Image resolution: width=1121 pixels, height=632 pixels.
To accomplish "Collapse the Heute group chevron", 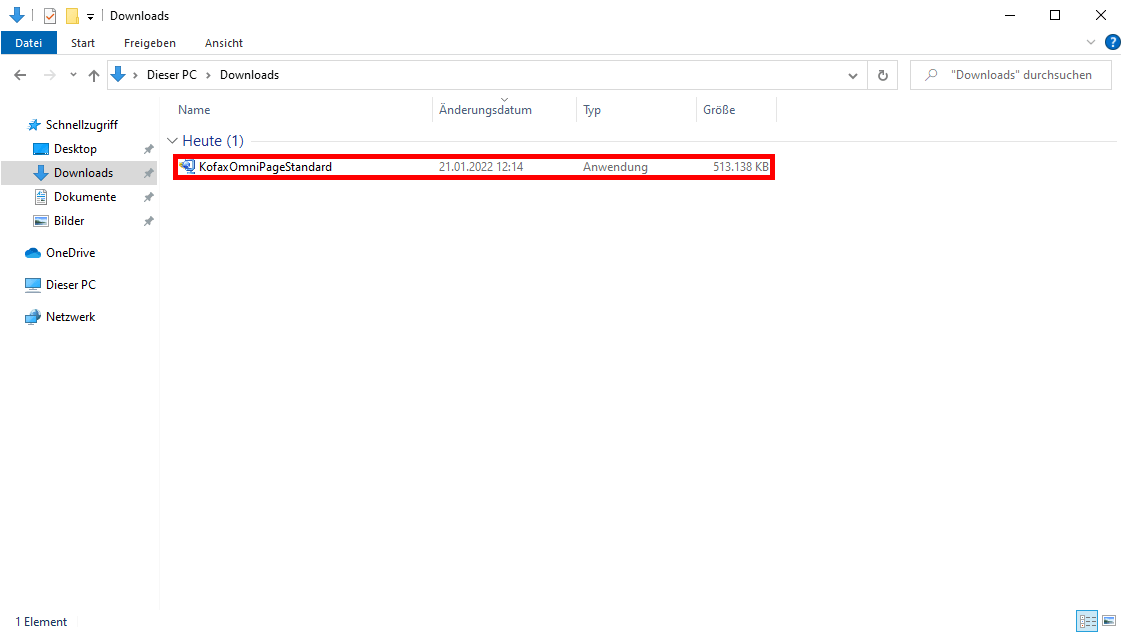I will 173,141.
